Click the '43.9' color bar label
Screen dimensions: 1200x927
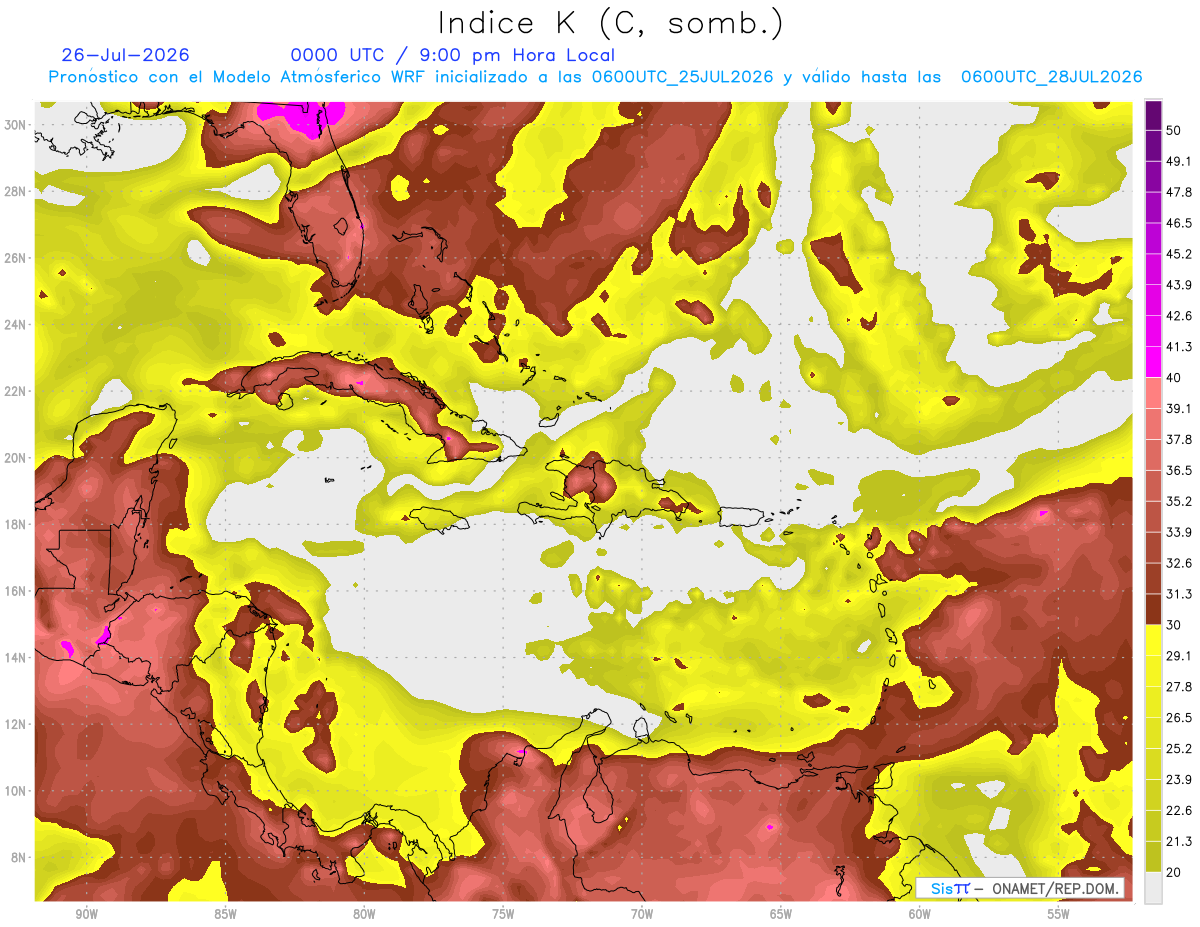point(1179,285)
